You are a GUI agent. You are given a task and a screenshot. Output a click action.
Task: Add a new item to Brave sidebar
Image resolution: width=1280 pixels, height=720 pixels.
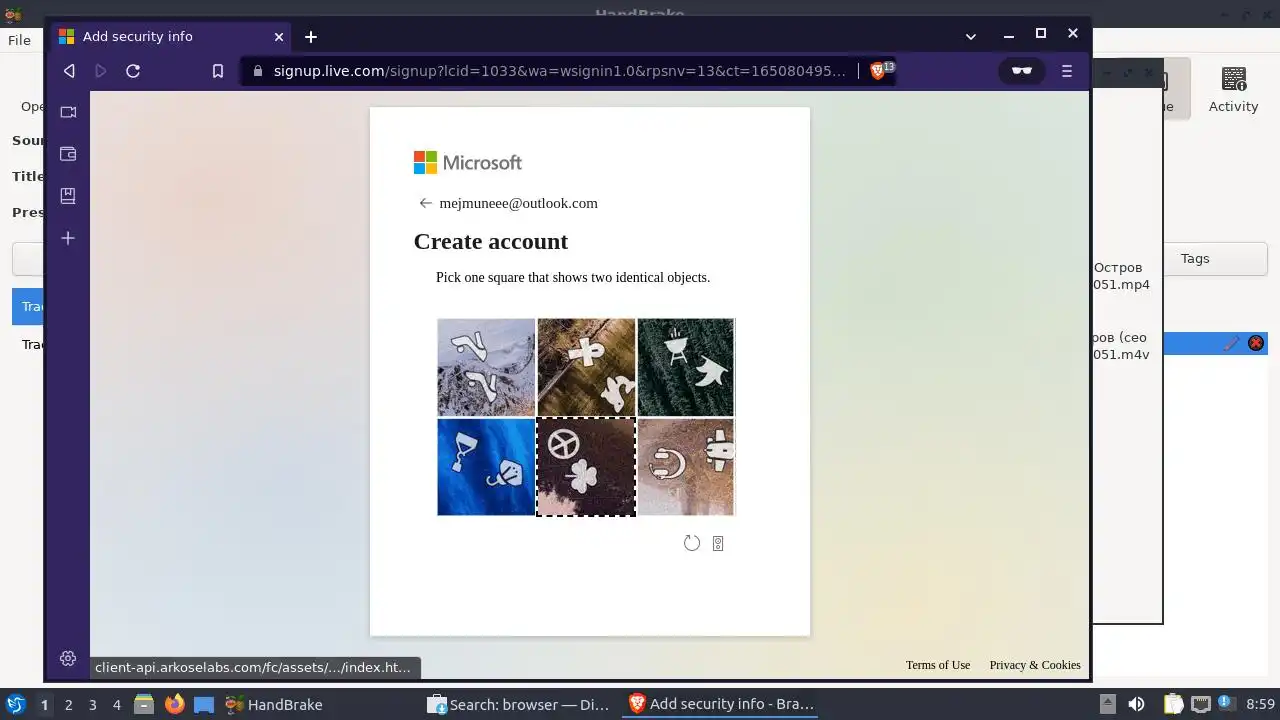tap(68, 238)
